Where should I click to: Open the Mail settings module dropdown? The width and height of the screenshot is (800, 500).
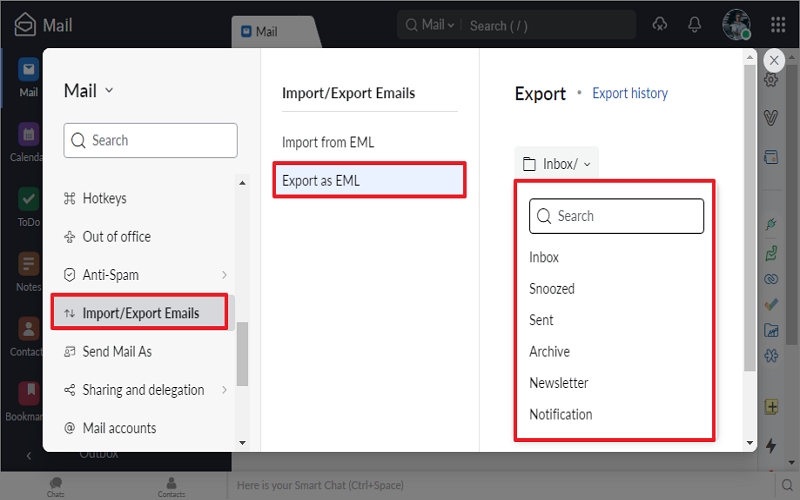[88, 91]
